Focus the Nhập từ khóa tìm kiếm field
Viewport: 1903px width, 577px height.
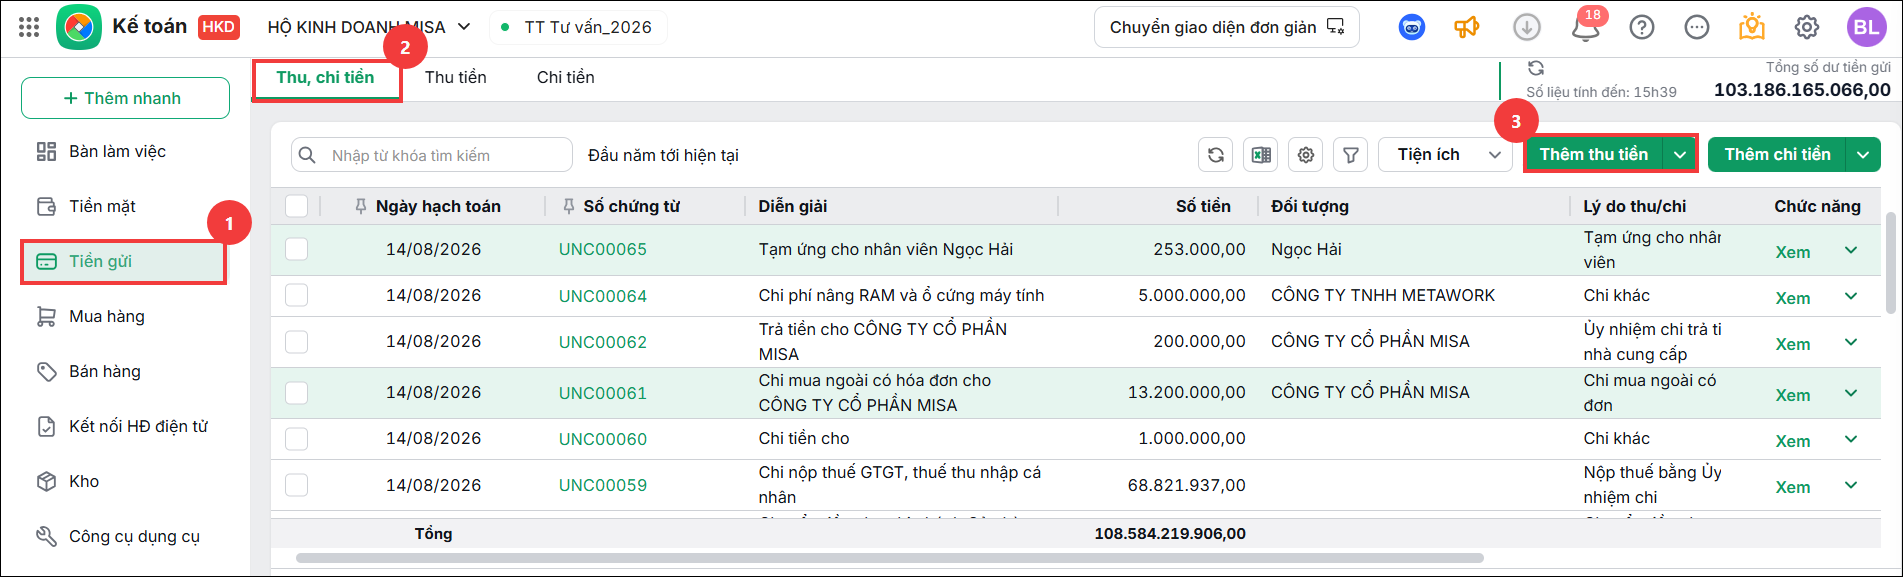click(x=432, y=155)
